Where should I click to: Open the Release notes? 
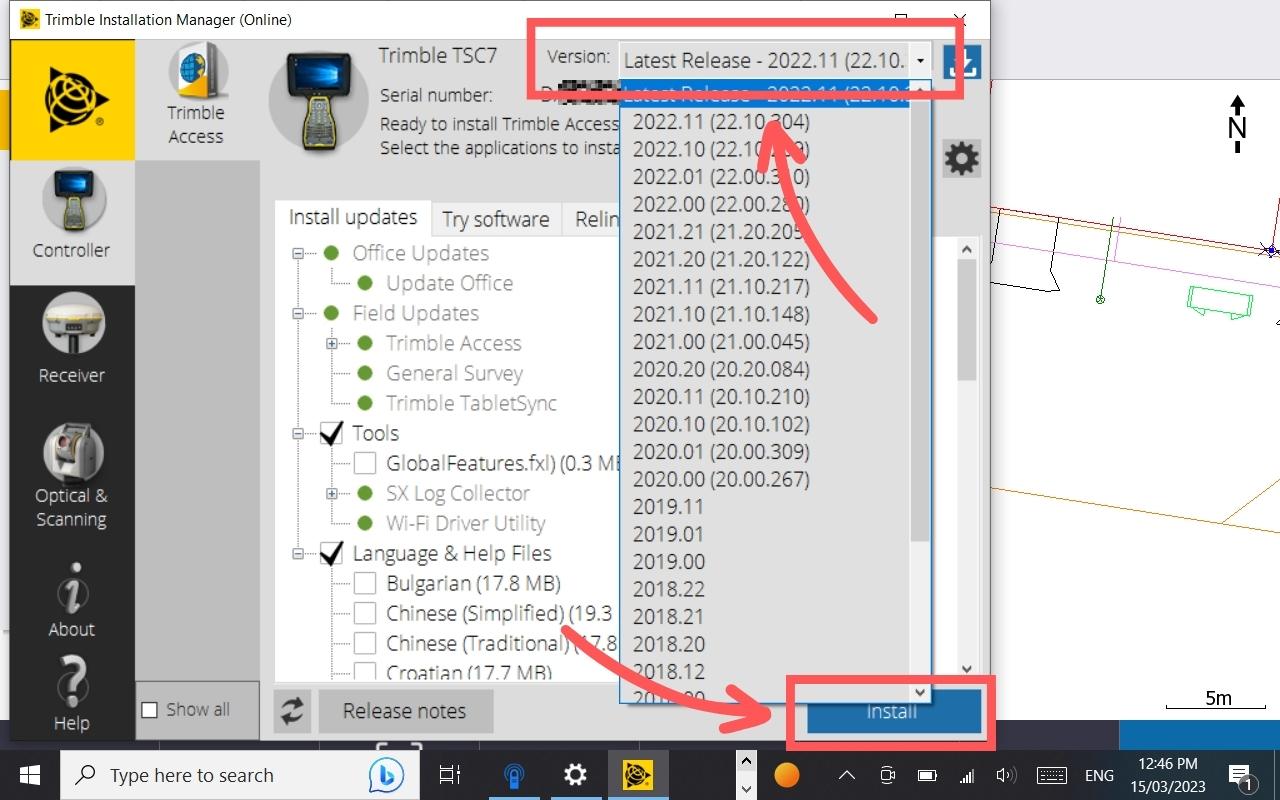tap(405, 711)
